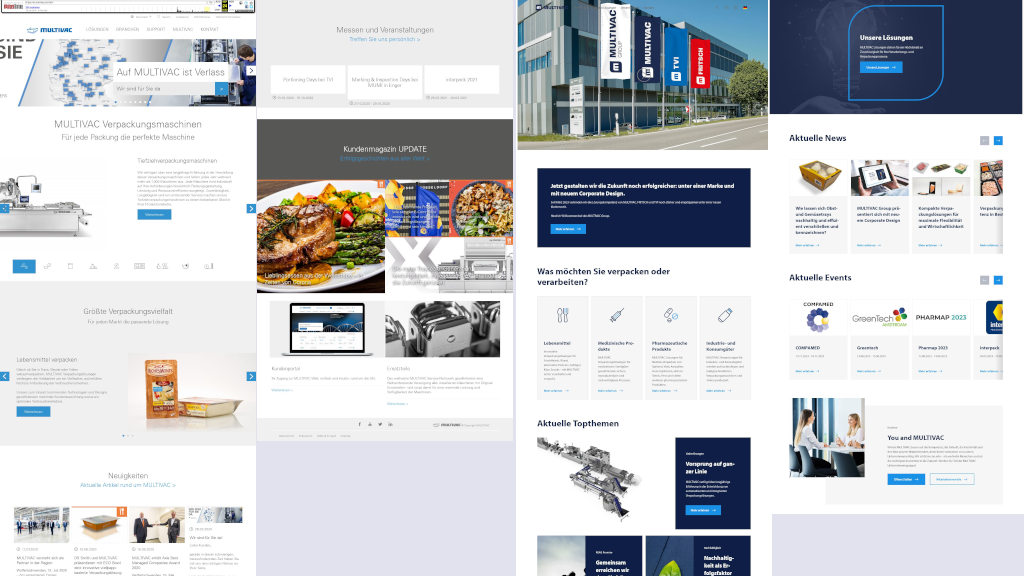Open the Kundenportal laptop image
This screenshot has width=1024, height=576.
tap(327, 328)
